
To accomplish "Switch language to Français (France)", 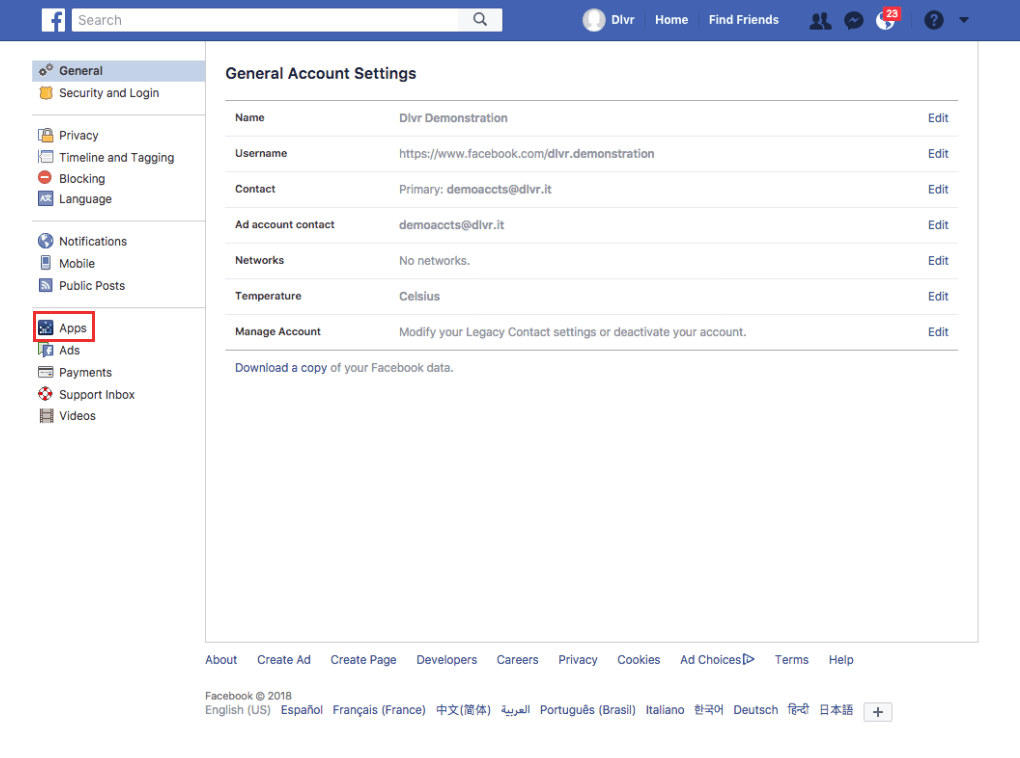I will coord(379,710).
